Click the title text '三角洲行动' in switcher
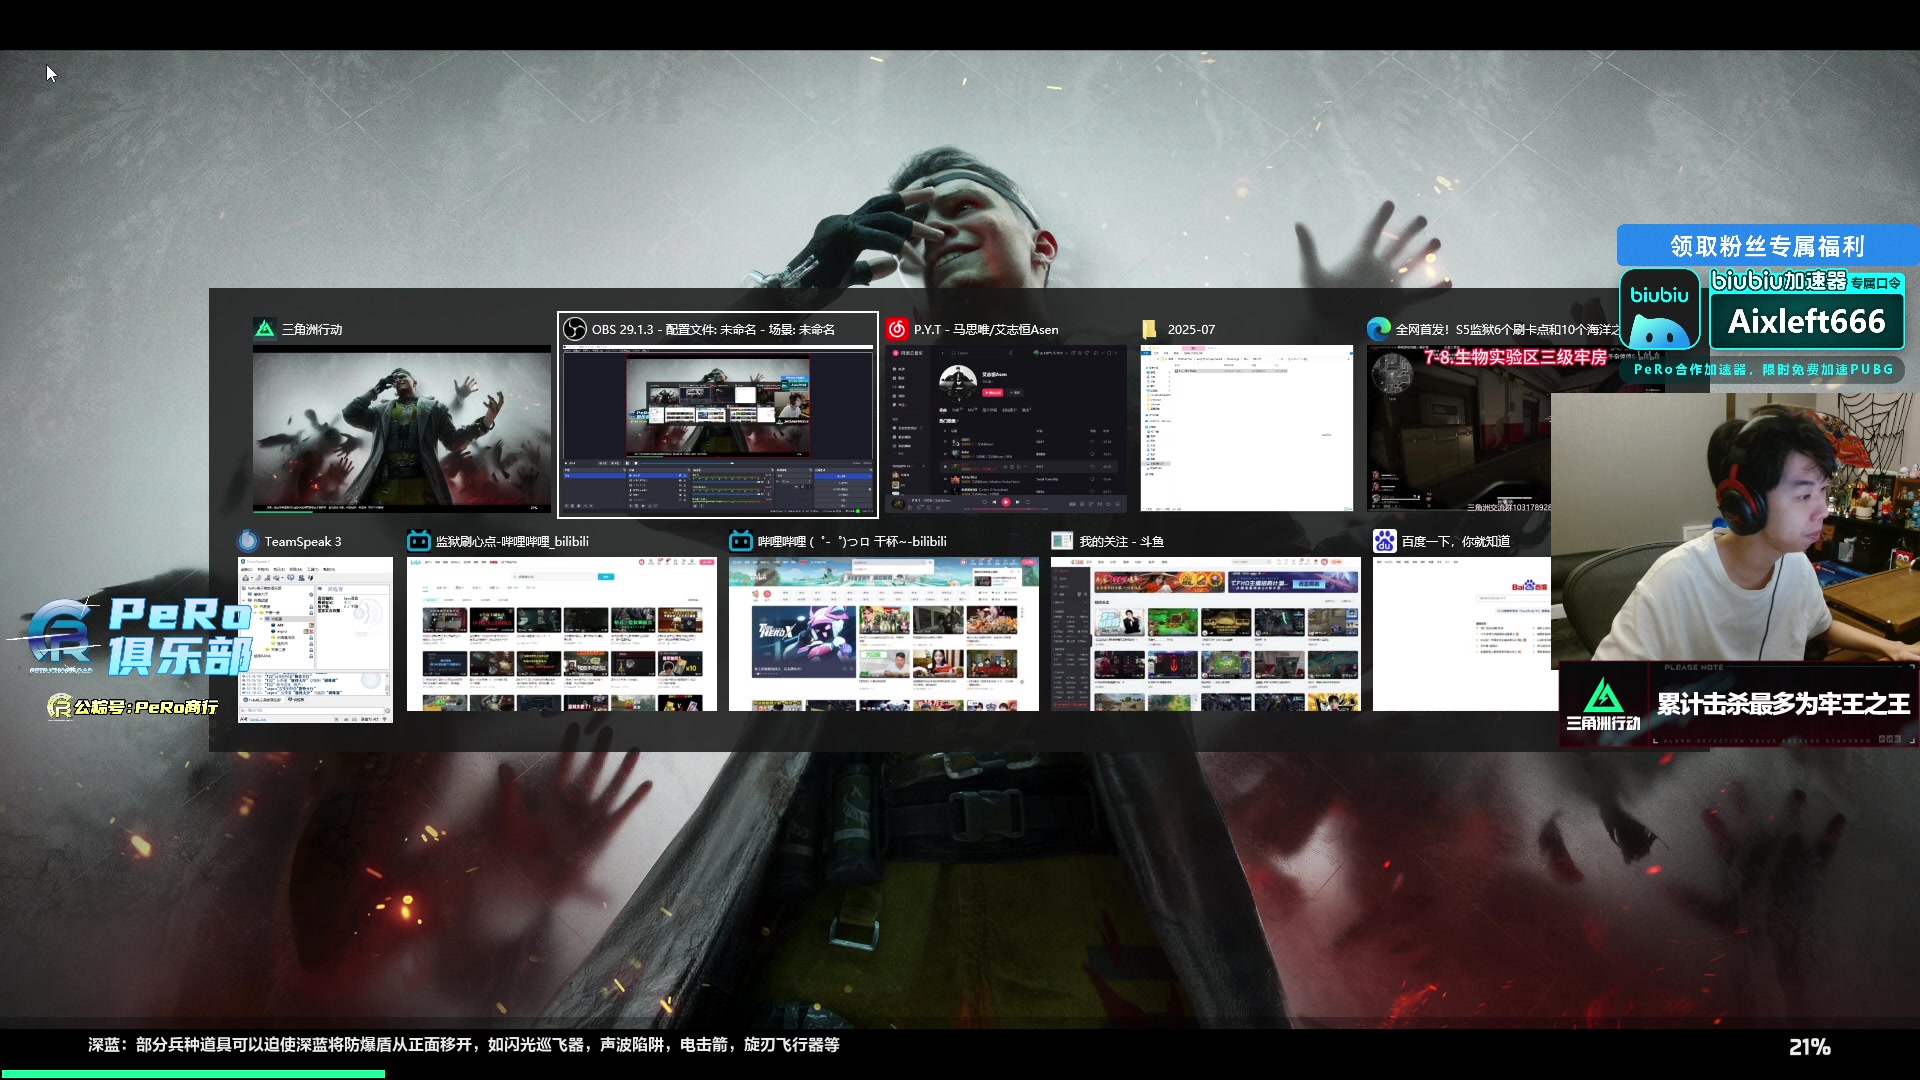Image resolution: width=1920 pixels, height=1080 pixels. tap(312, 329)
